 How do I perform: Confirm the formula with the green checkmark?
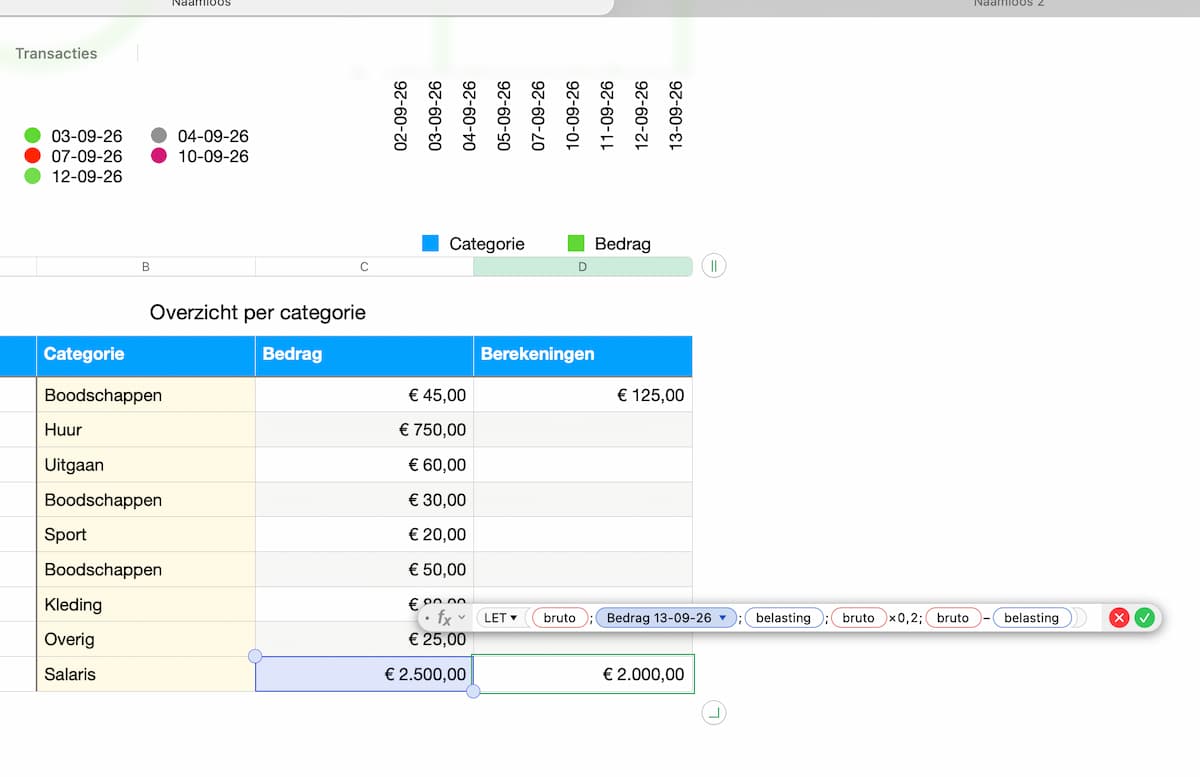[x=1145, y=618]
